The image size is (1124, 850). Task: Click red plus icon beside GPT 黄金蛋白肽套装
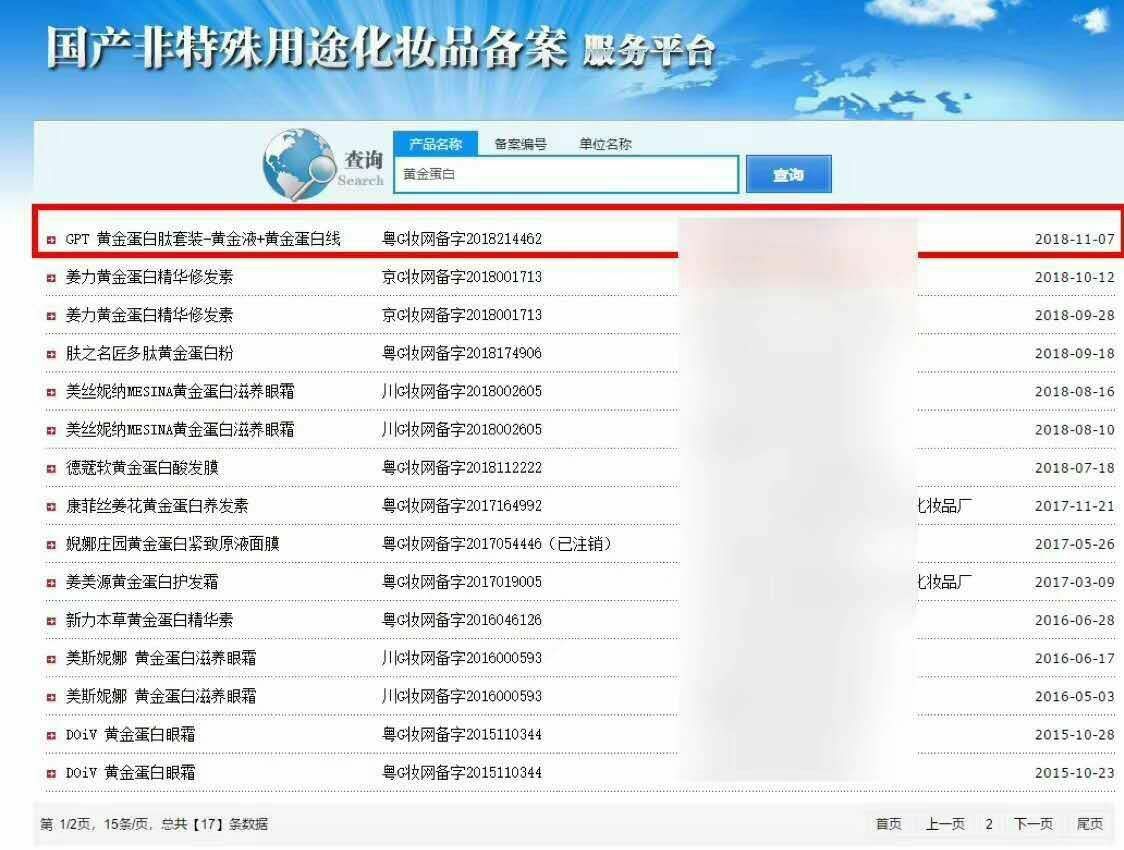tap(51, 240)
